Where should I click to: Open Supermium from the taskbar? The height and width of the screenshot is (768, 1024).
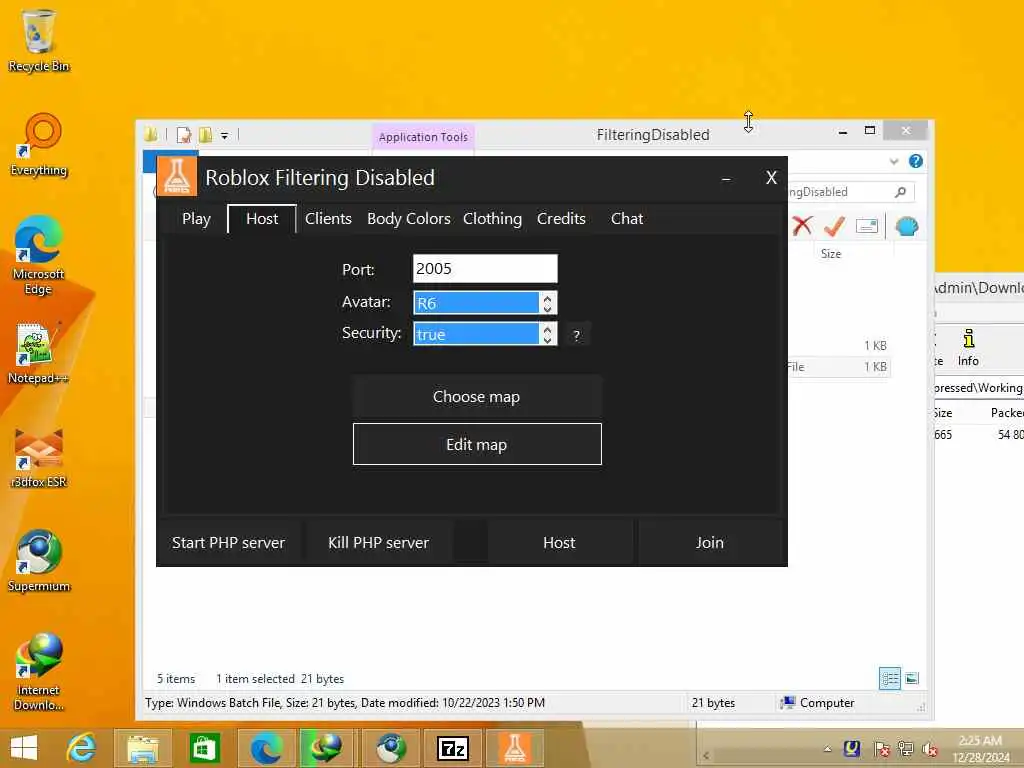[x=390, y=748]
